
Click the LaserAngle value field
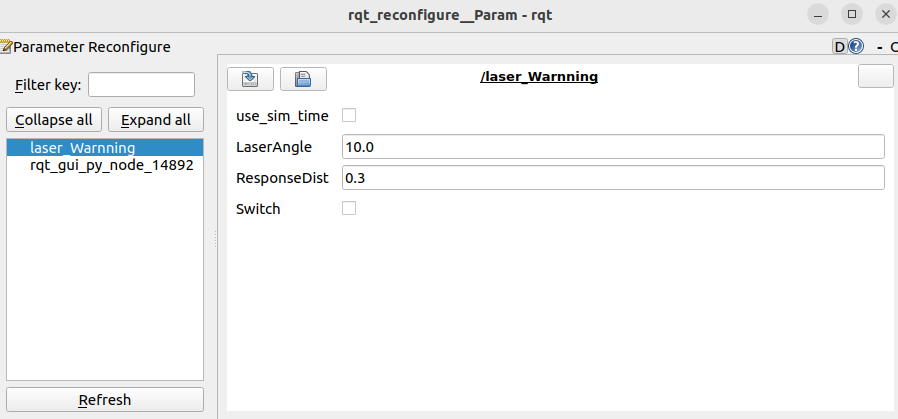tap(613, 147)
